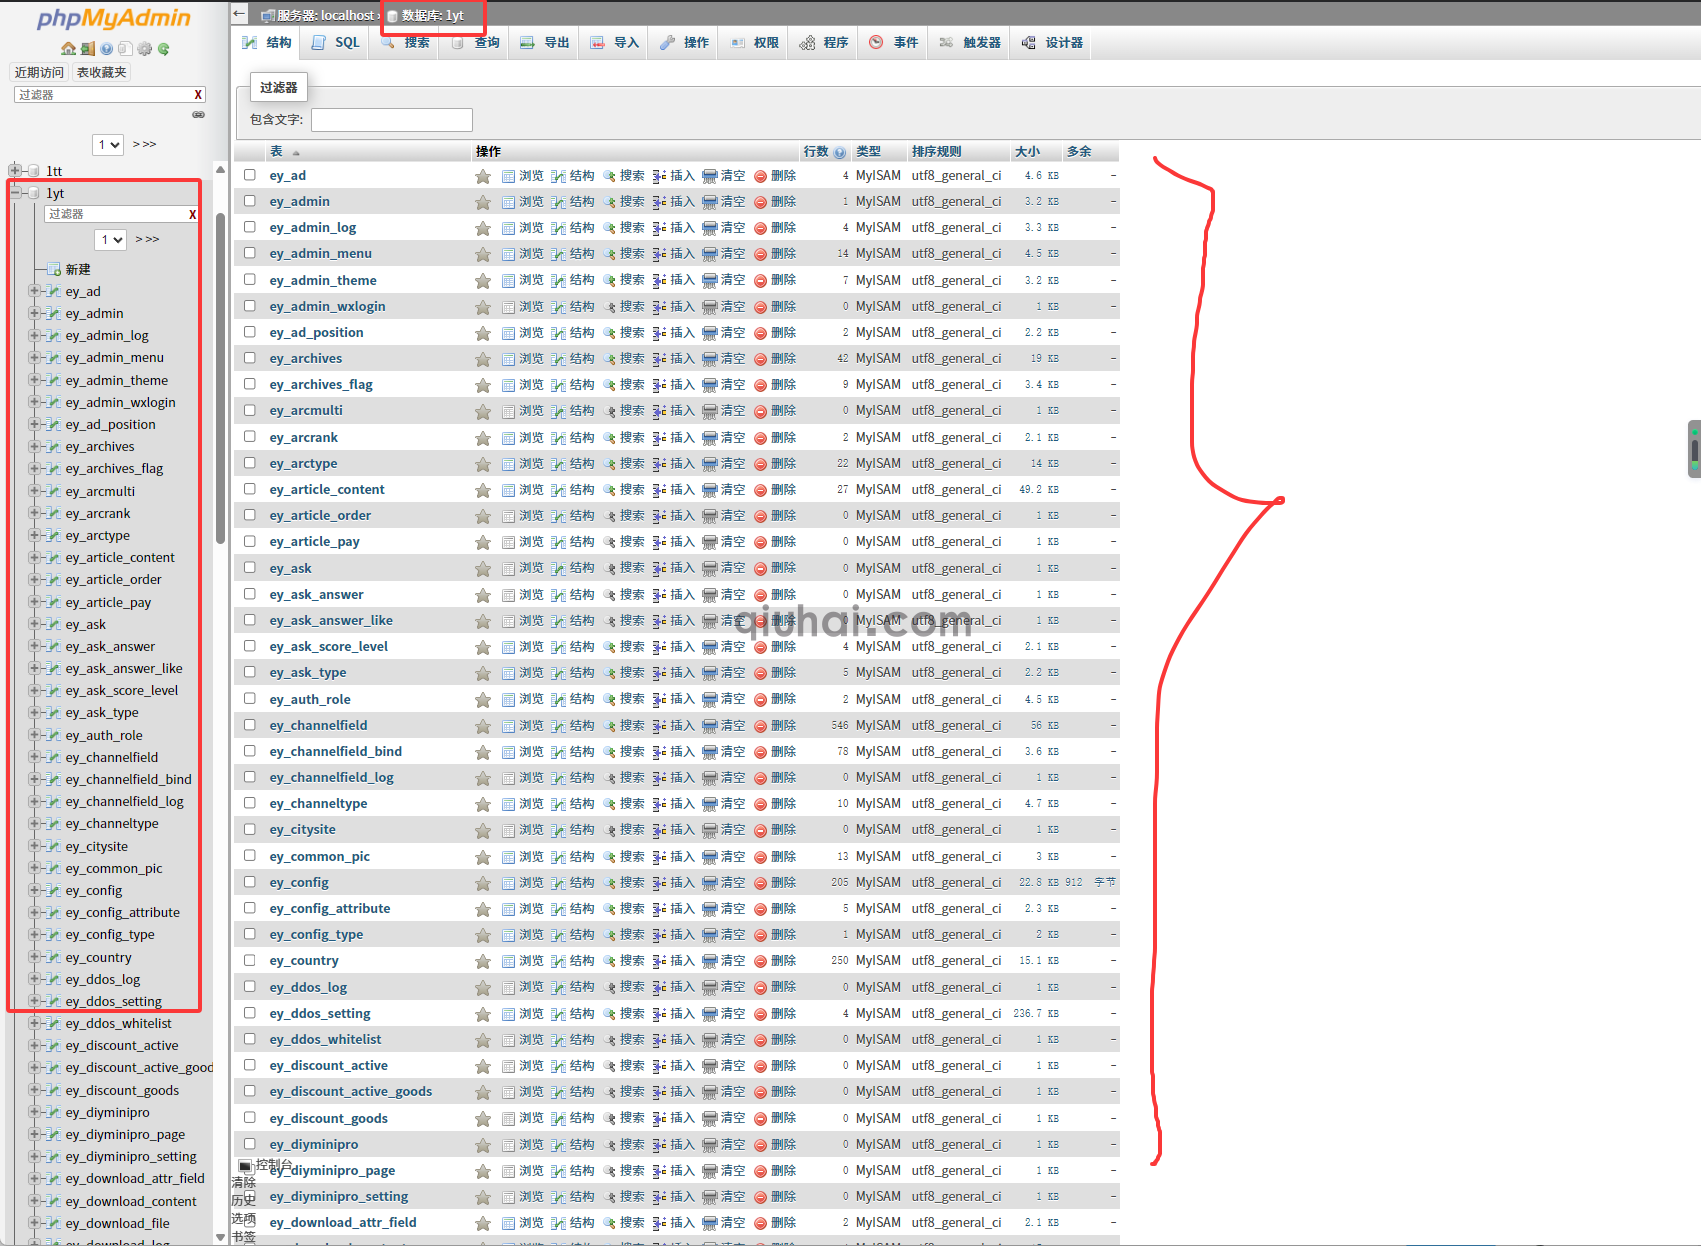Expand the ey_ddos_whitelist tree node
Screen dimensions: 1701x1246
tap(35, 1023)
